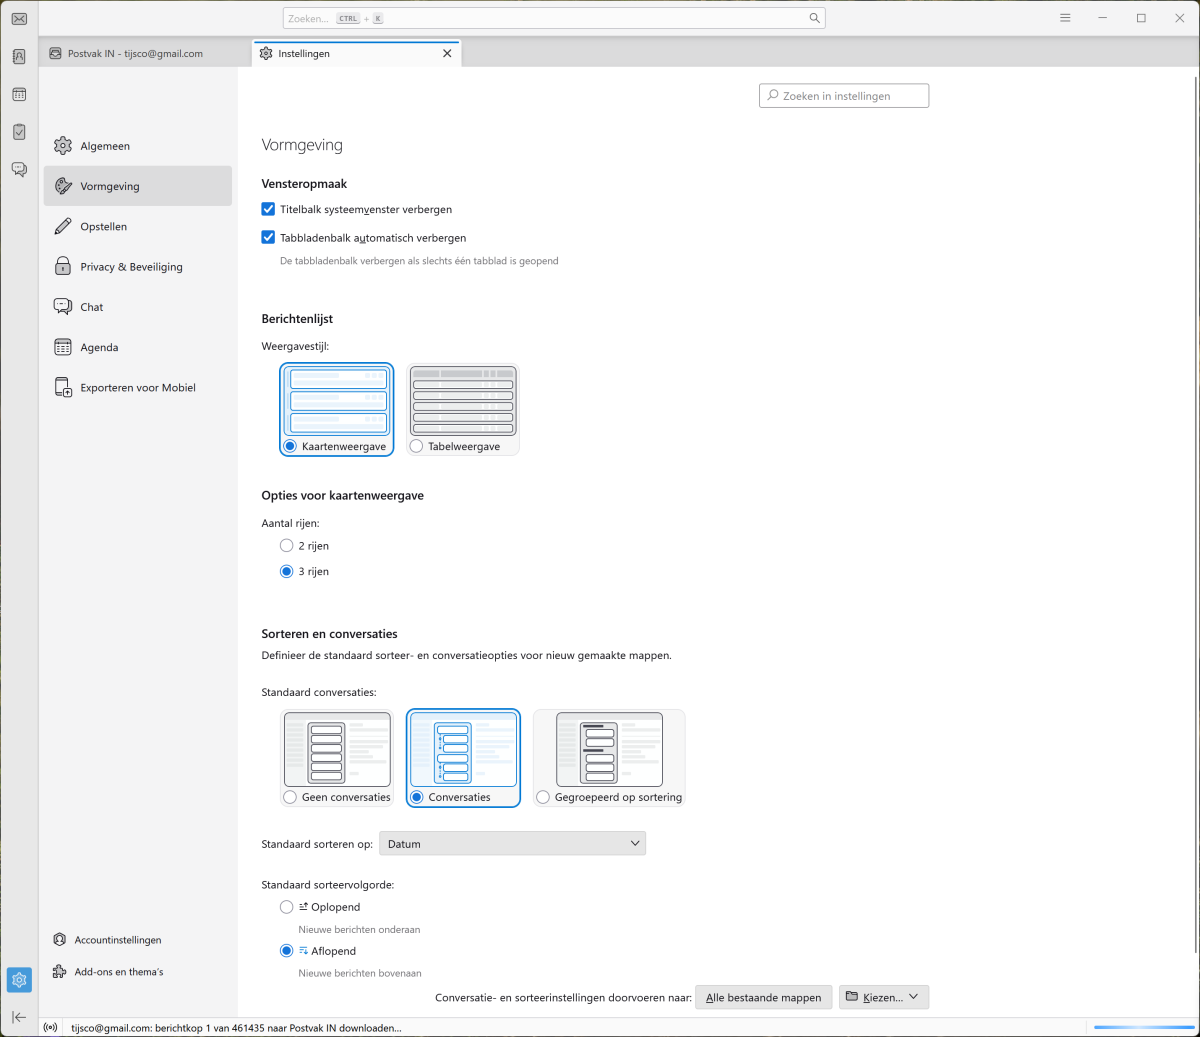
Task: Open the Chat space icon
Action: click(19, 169)
